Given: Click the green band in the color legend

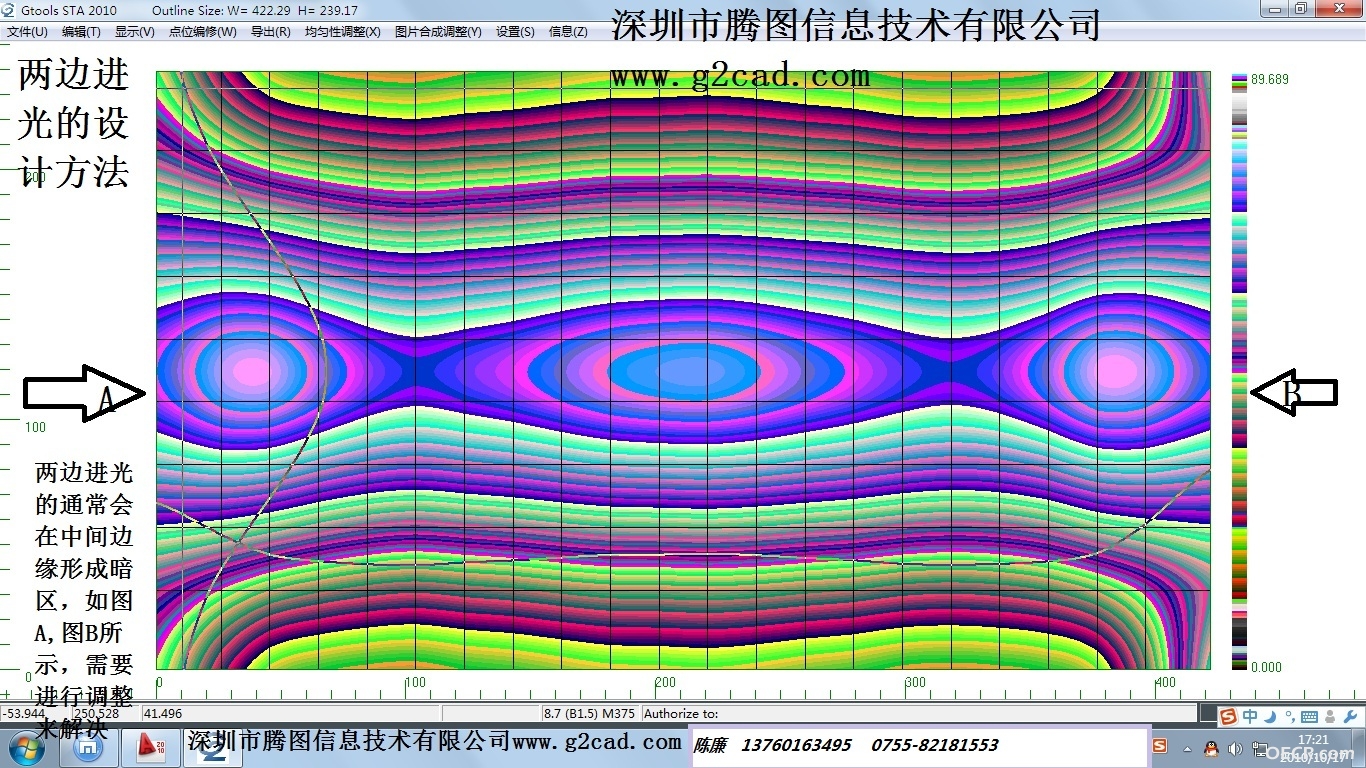Looking at the screenshot, I should click(1240, 470).
